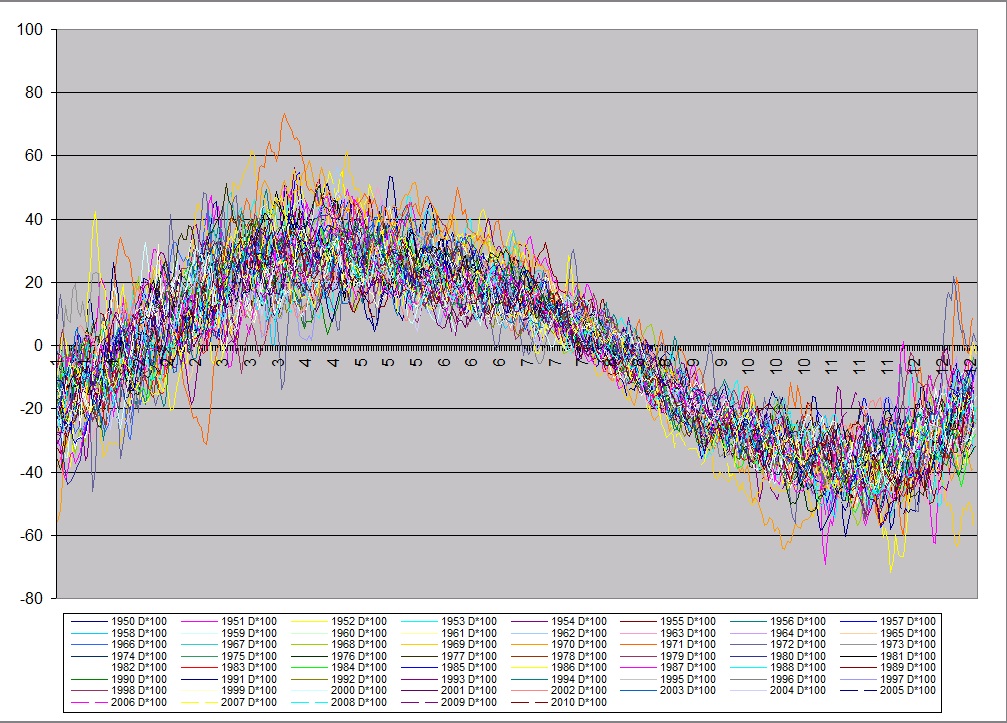Click the 1950 D*100 legend entry

coord(139,621)
